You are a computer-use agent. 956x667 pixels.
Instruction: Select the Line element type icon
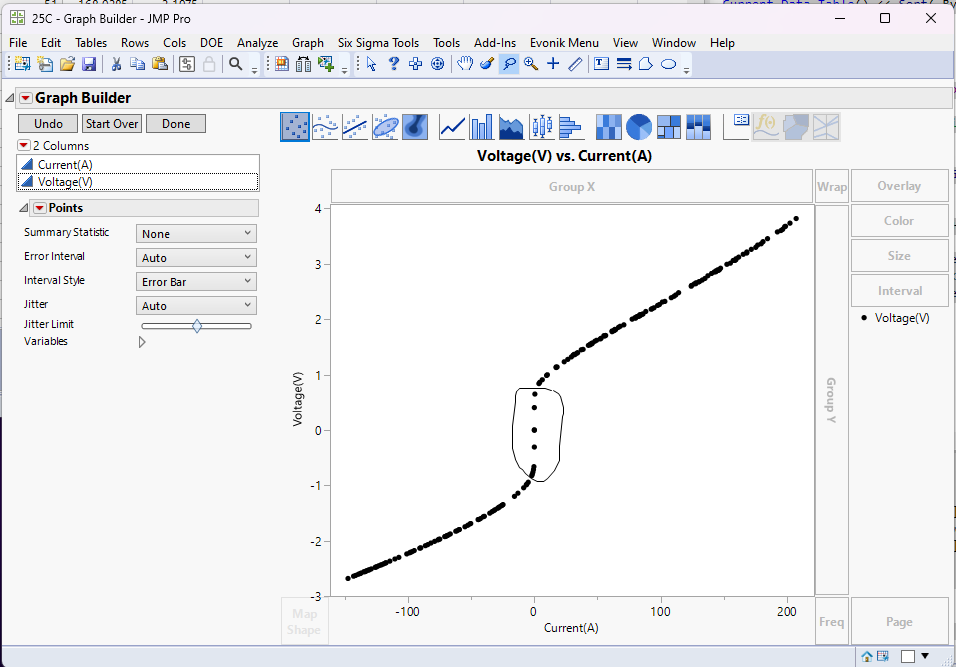[453, 127]
